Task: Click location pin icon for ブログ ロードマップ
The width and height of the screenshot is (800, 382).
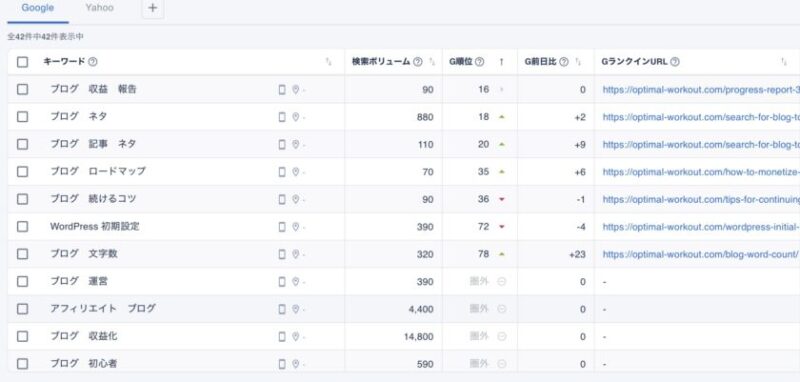Action: point(295,172)
